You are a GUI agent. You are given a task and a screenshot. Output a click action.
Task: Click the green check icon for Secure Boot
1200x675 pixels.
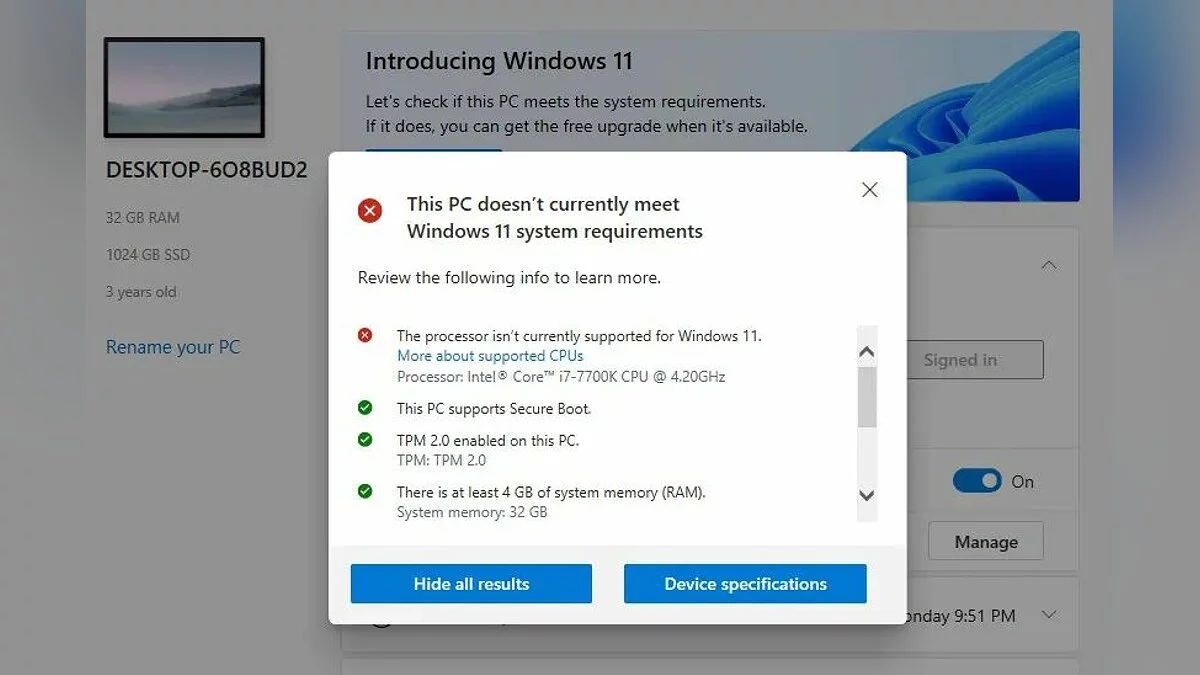(x=365, y=407)
